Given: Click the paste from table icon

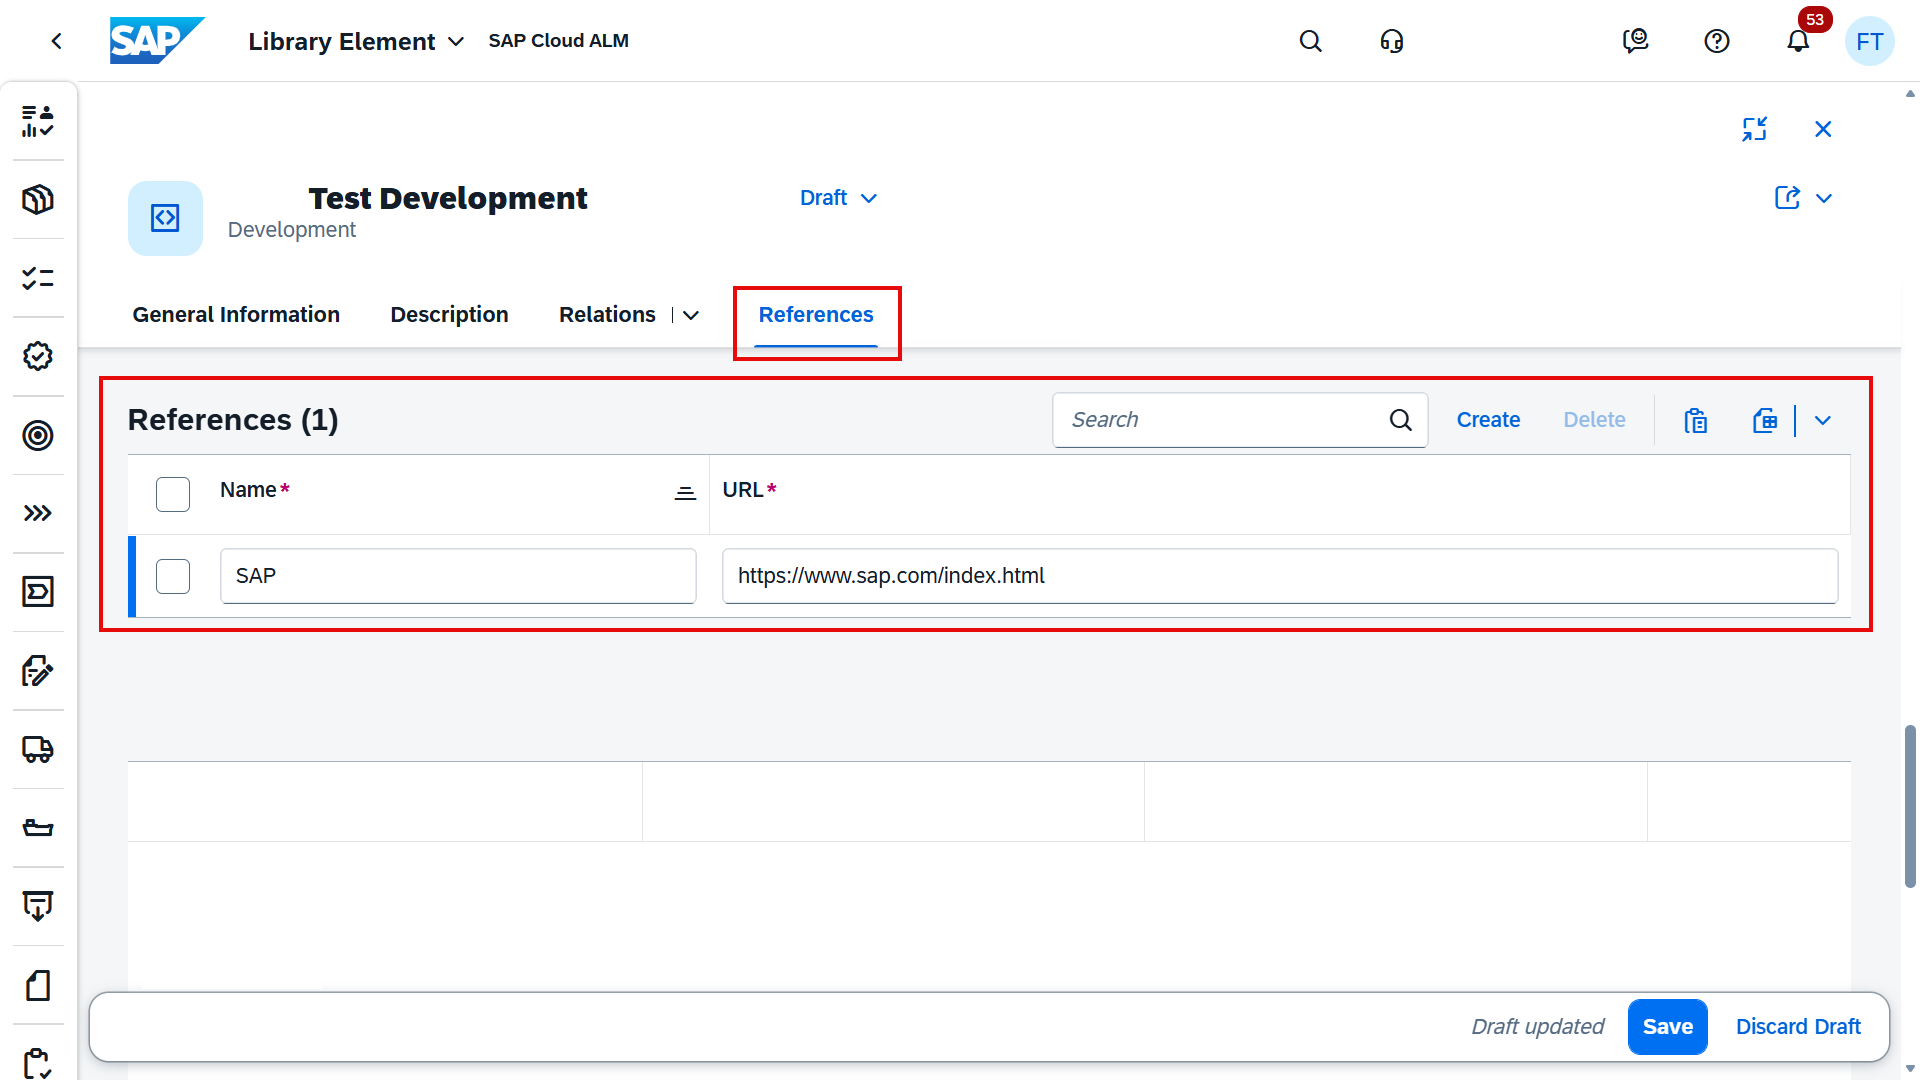Looking at the screenshot, I should [1765, 420].
